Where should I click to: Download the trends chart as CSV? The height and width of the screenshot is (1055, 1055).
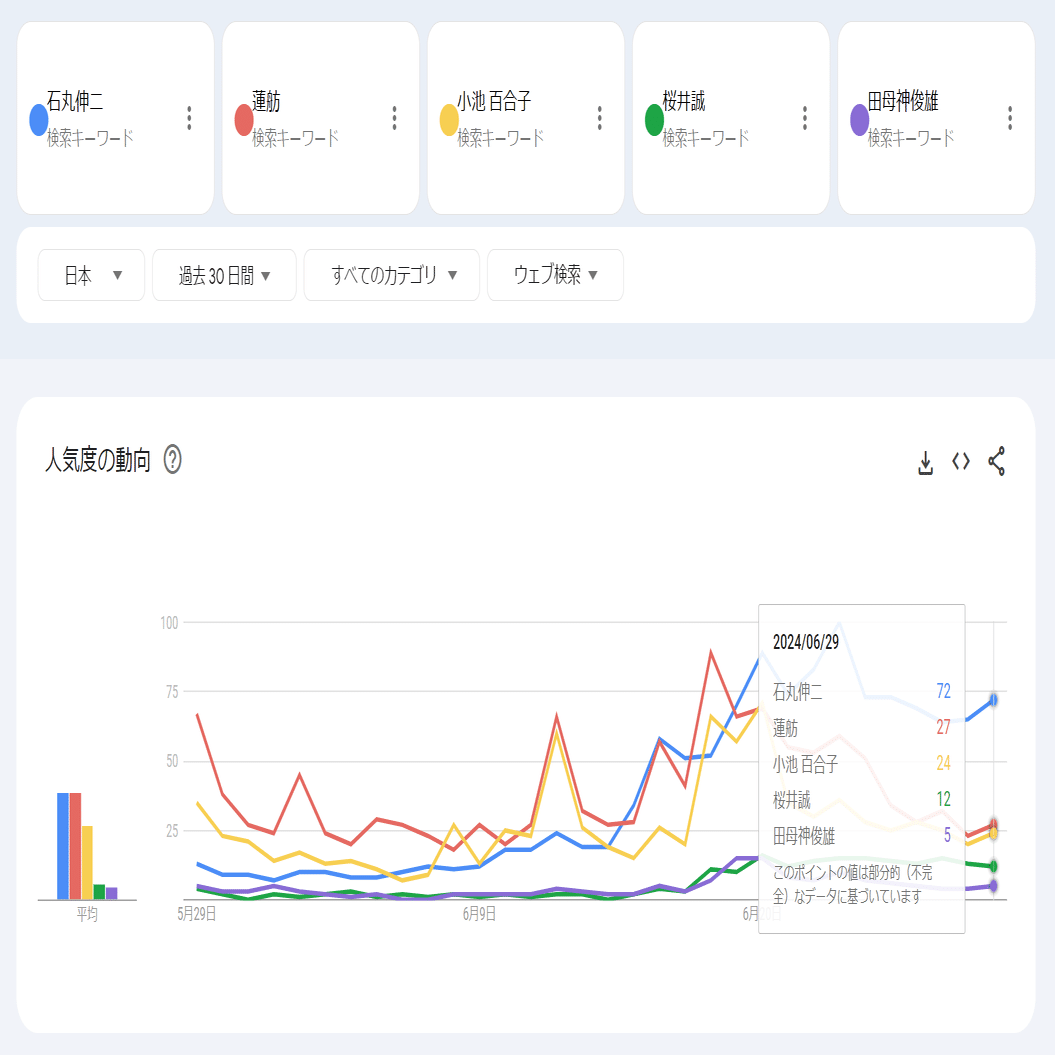click(x=923, y=462)
